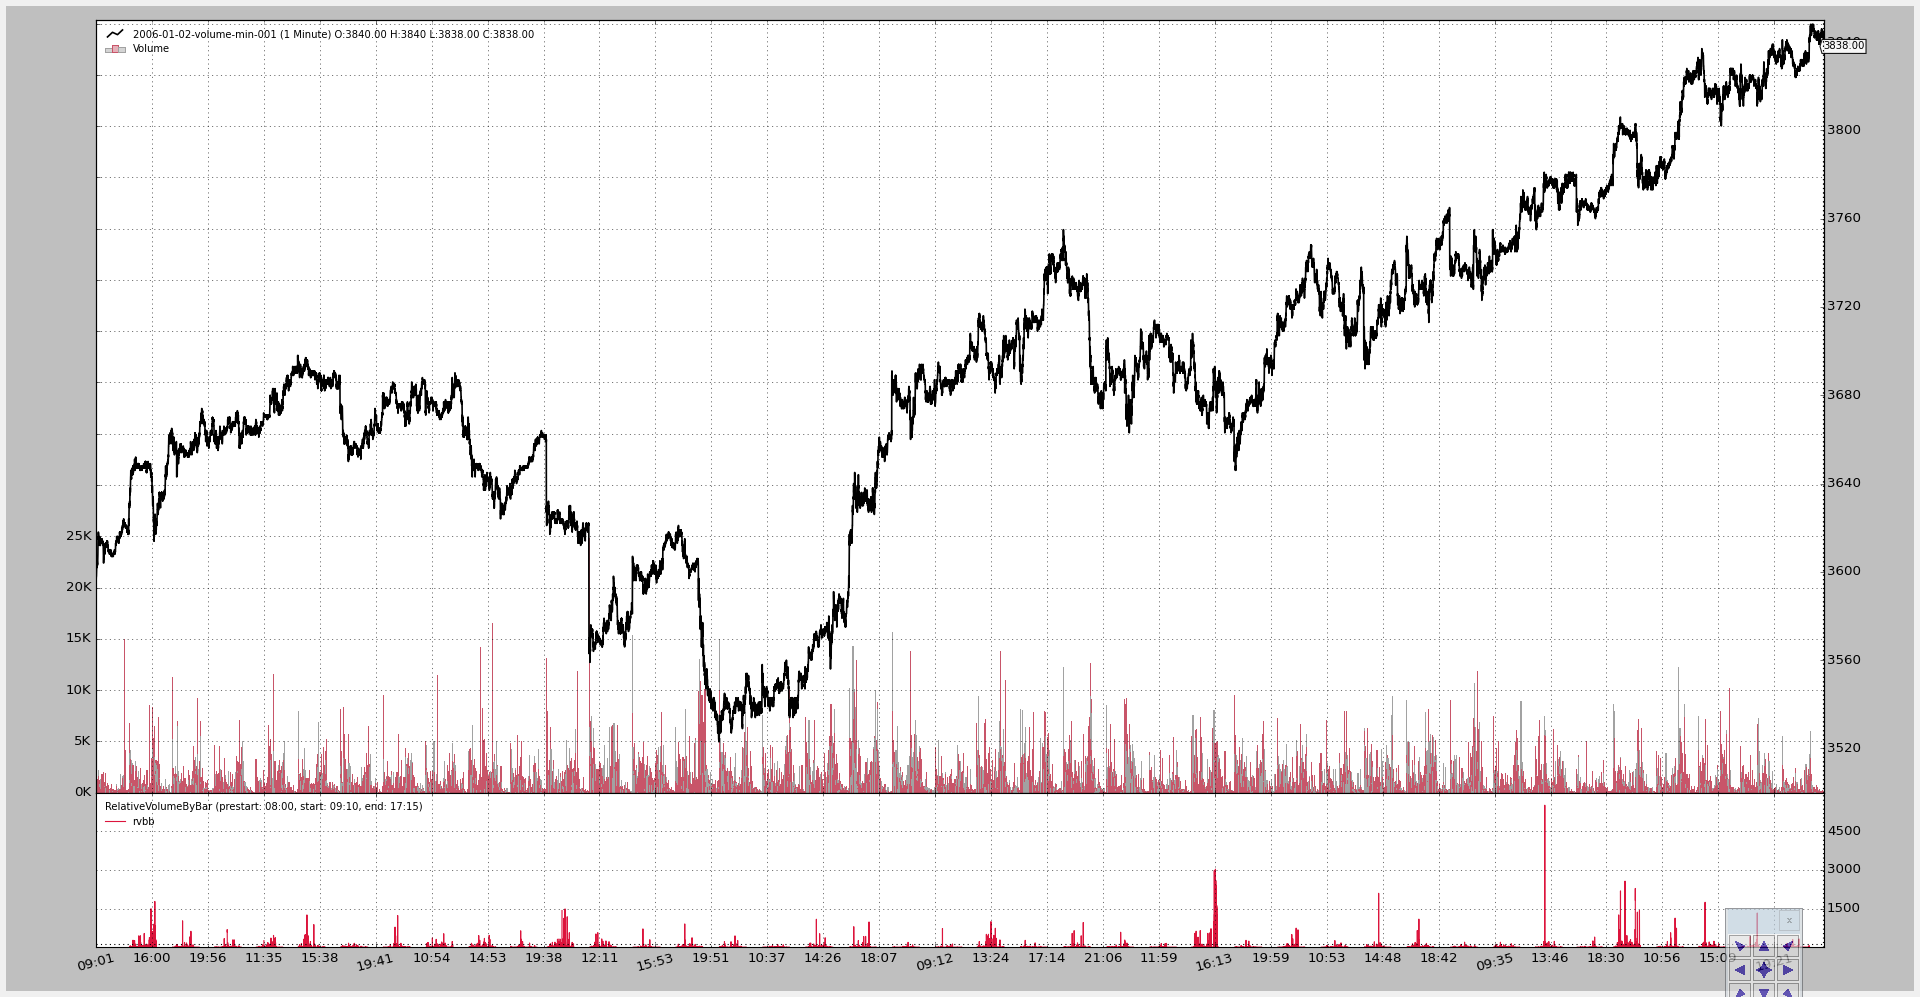Click the Volume legend bar swatch

(115, 49)
